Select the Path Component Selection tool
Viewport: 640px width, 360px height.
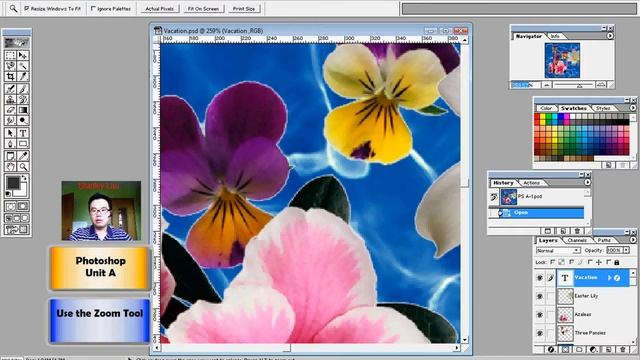click(x=11, y=133)
